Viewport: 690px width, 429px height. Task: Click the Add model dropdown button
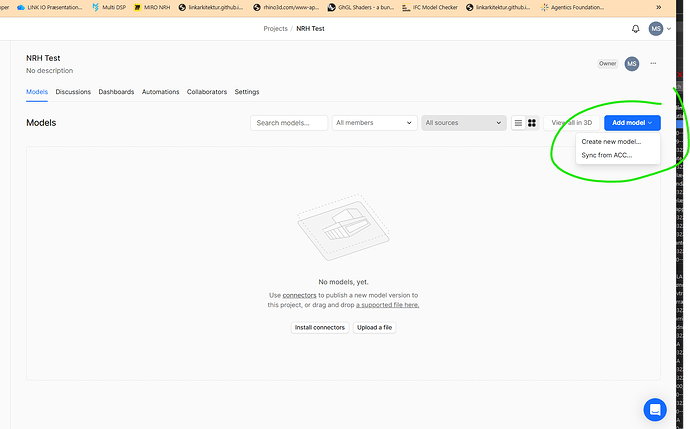point(632,123)
